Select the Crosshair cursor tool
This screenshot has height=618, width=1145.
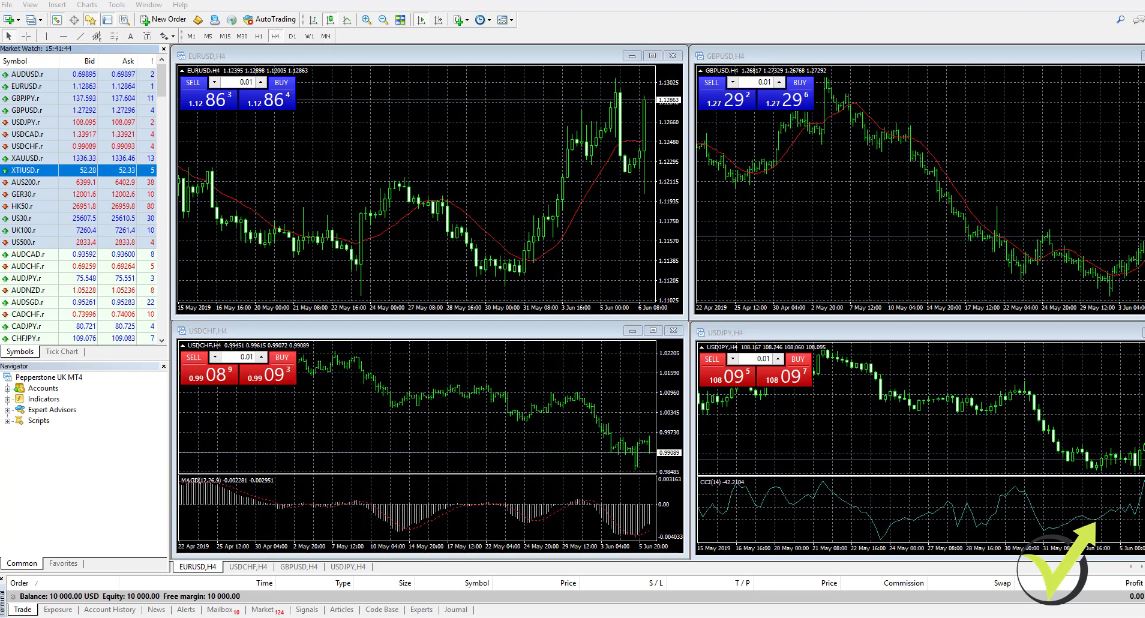click(27, 36)
